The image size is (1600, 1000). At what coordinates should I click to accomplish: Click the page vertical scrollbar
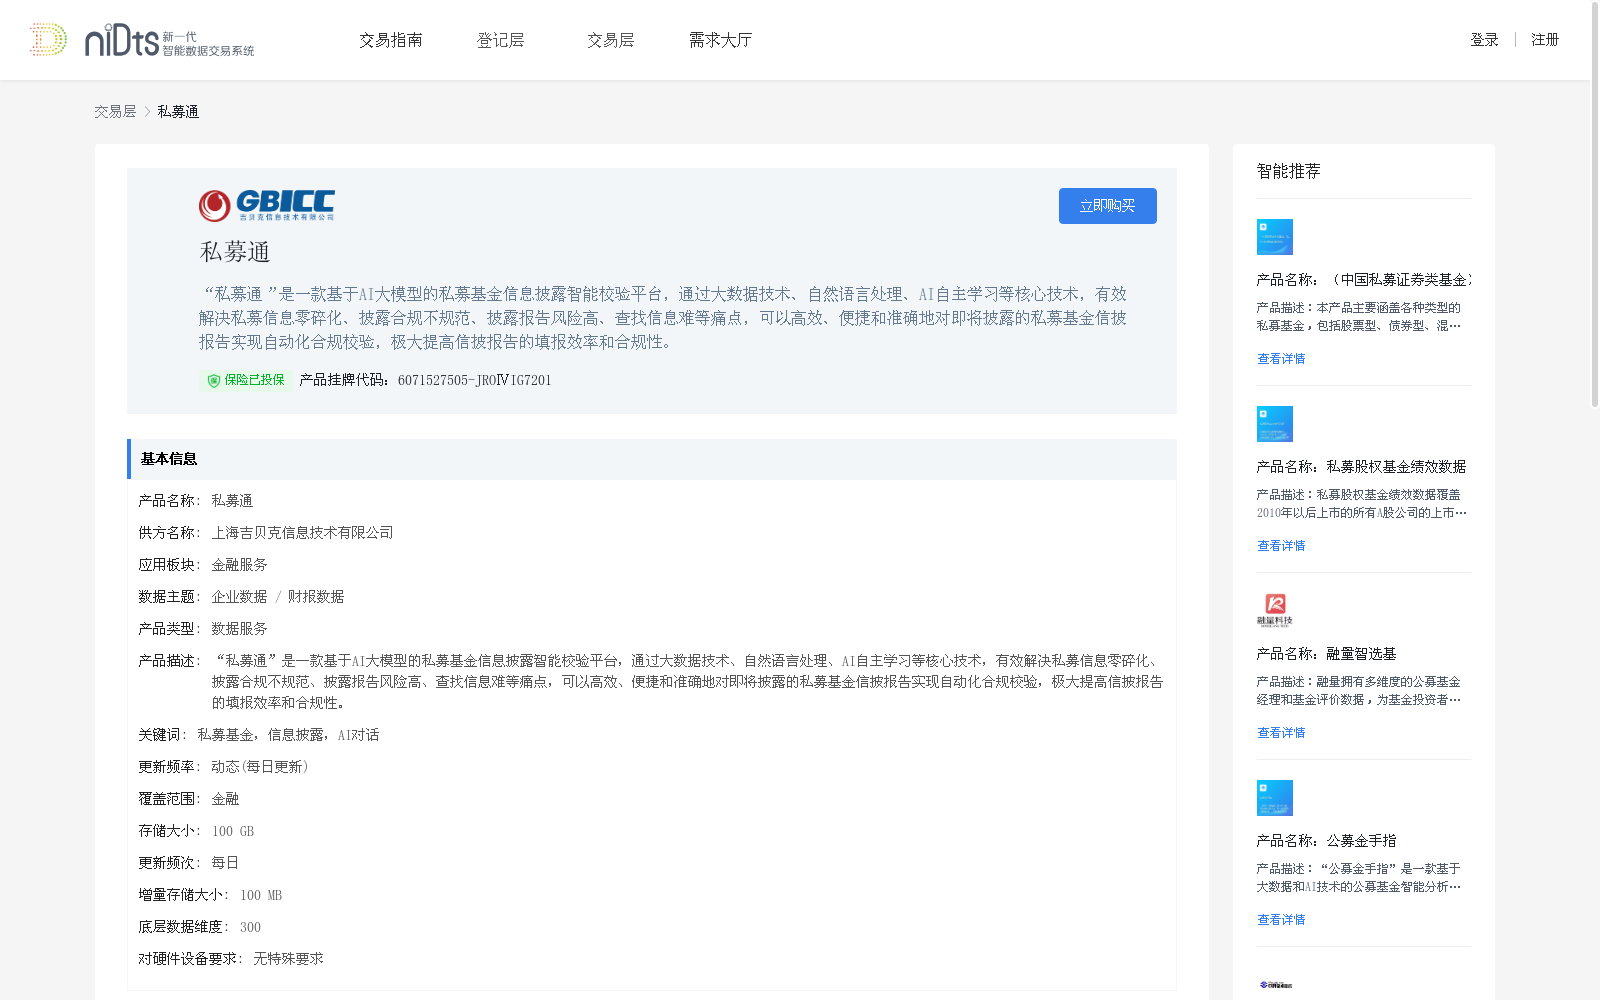[1595, 205]
